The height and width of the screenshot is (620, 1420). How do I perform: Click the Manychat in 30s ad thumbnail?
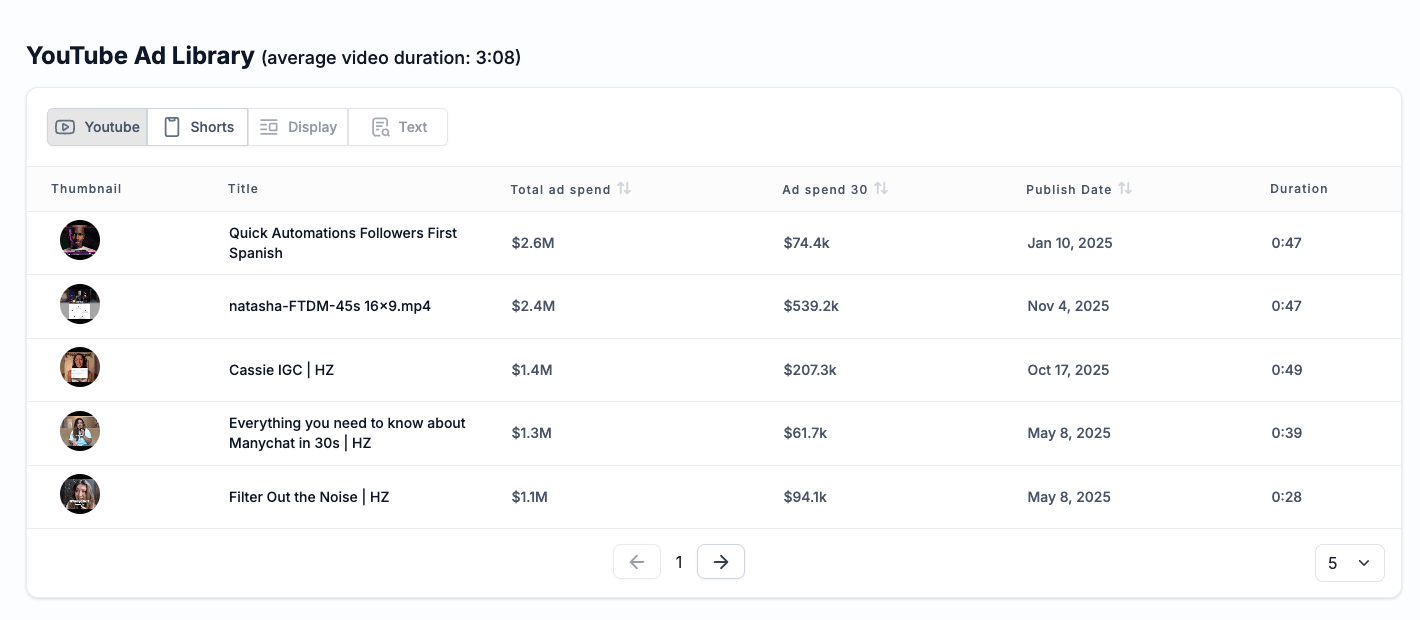[x=80, y=431]
